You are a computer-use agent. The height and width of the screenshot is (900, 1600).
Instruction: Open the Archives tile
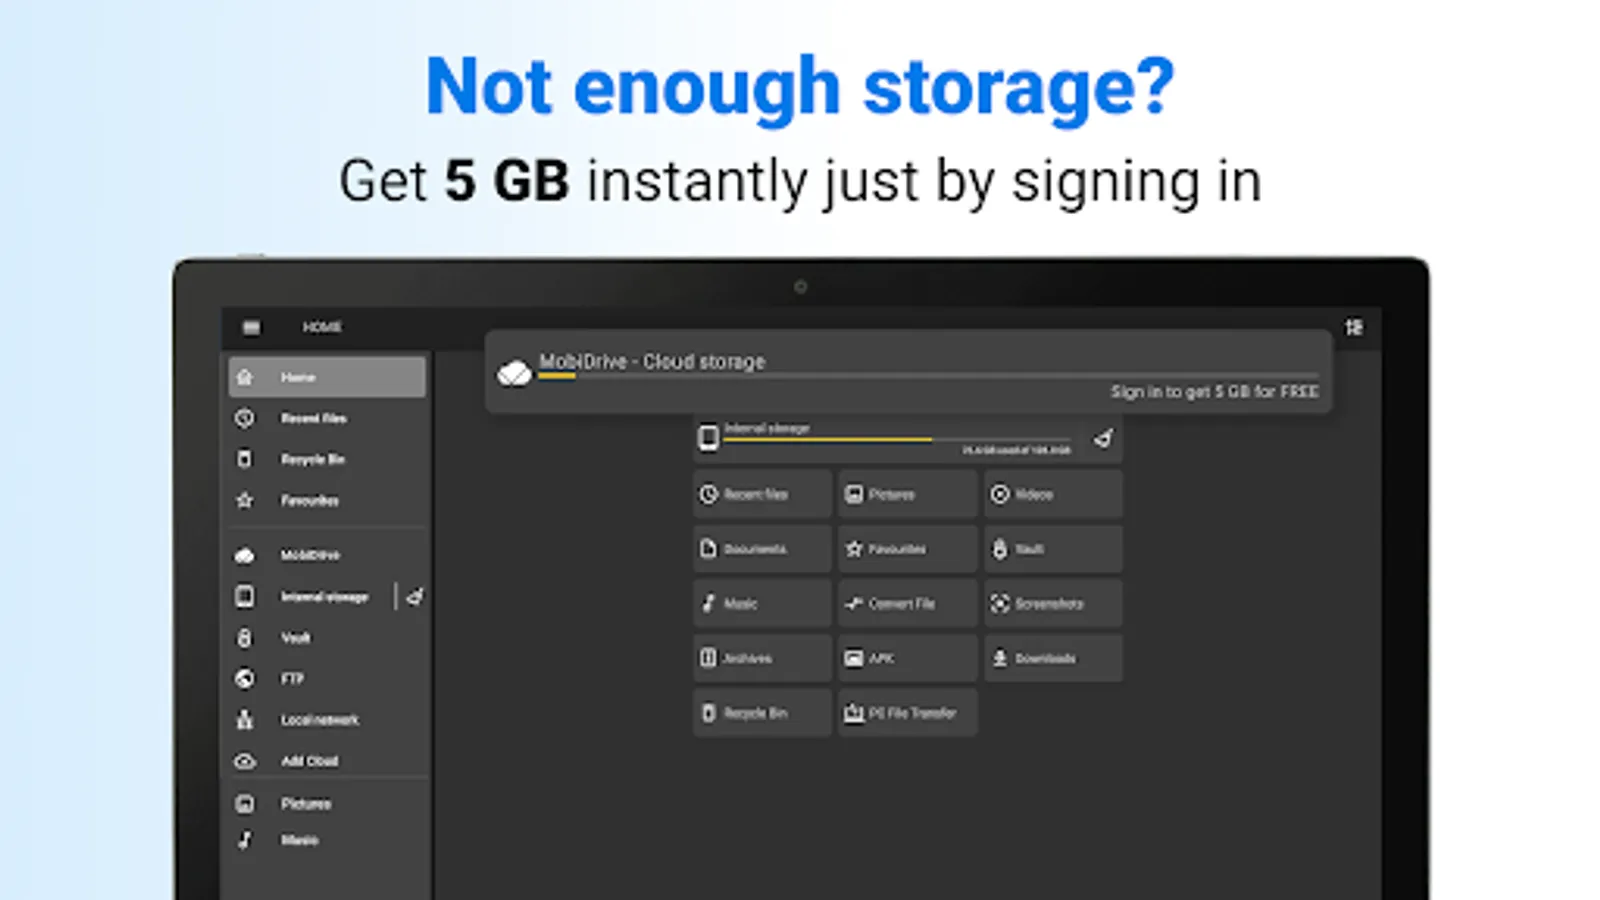[x=762, y=658]
